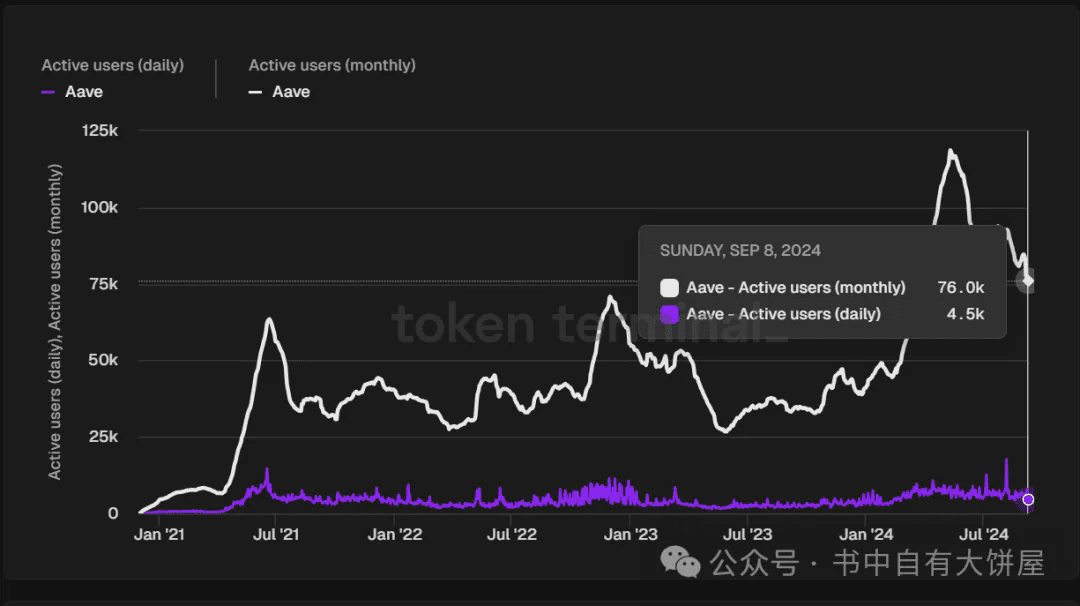Click the 25k y-axis label
The width and height of the screenshot is (1080, 606).
[103, 437]
